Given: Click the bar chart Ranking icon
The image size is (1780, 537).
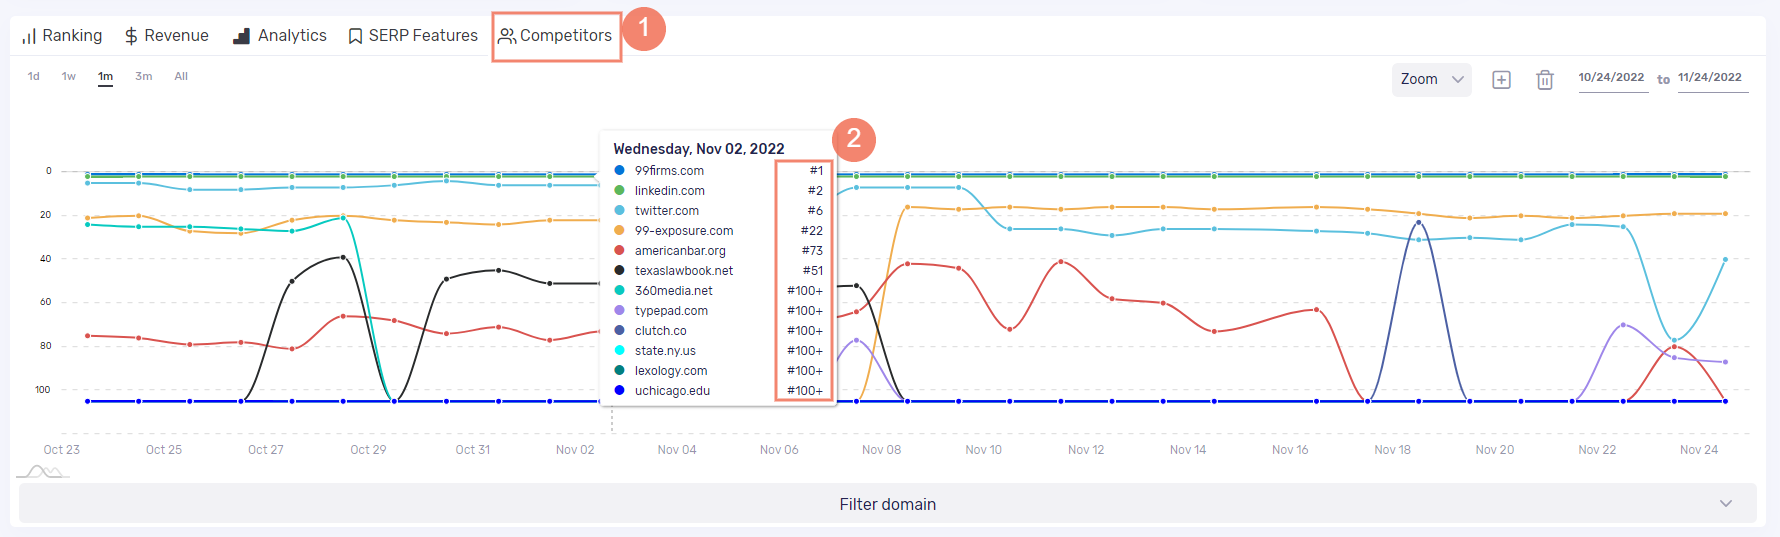Looking at the screenshot, I should click(x=29, y=36).
